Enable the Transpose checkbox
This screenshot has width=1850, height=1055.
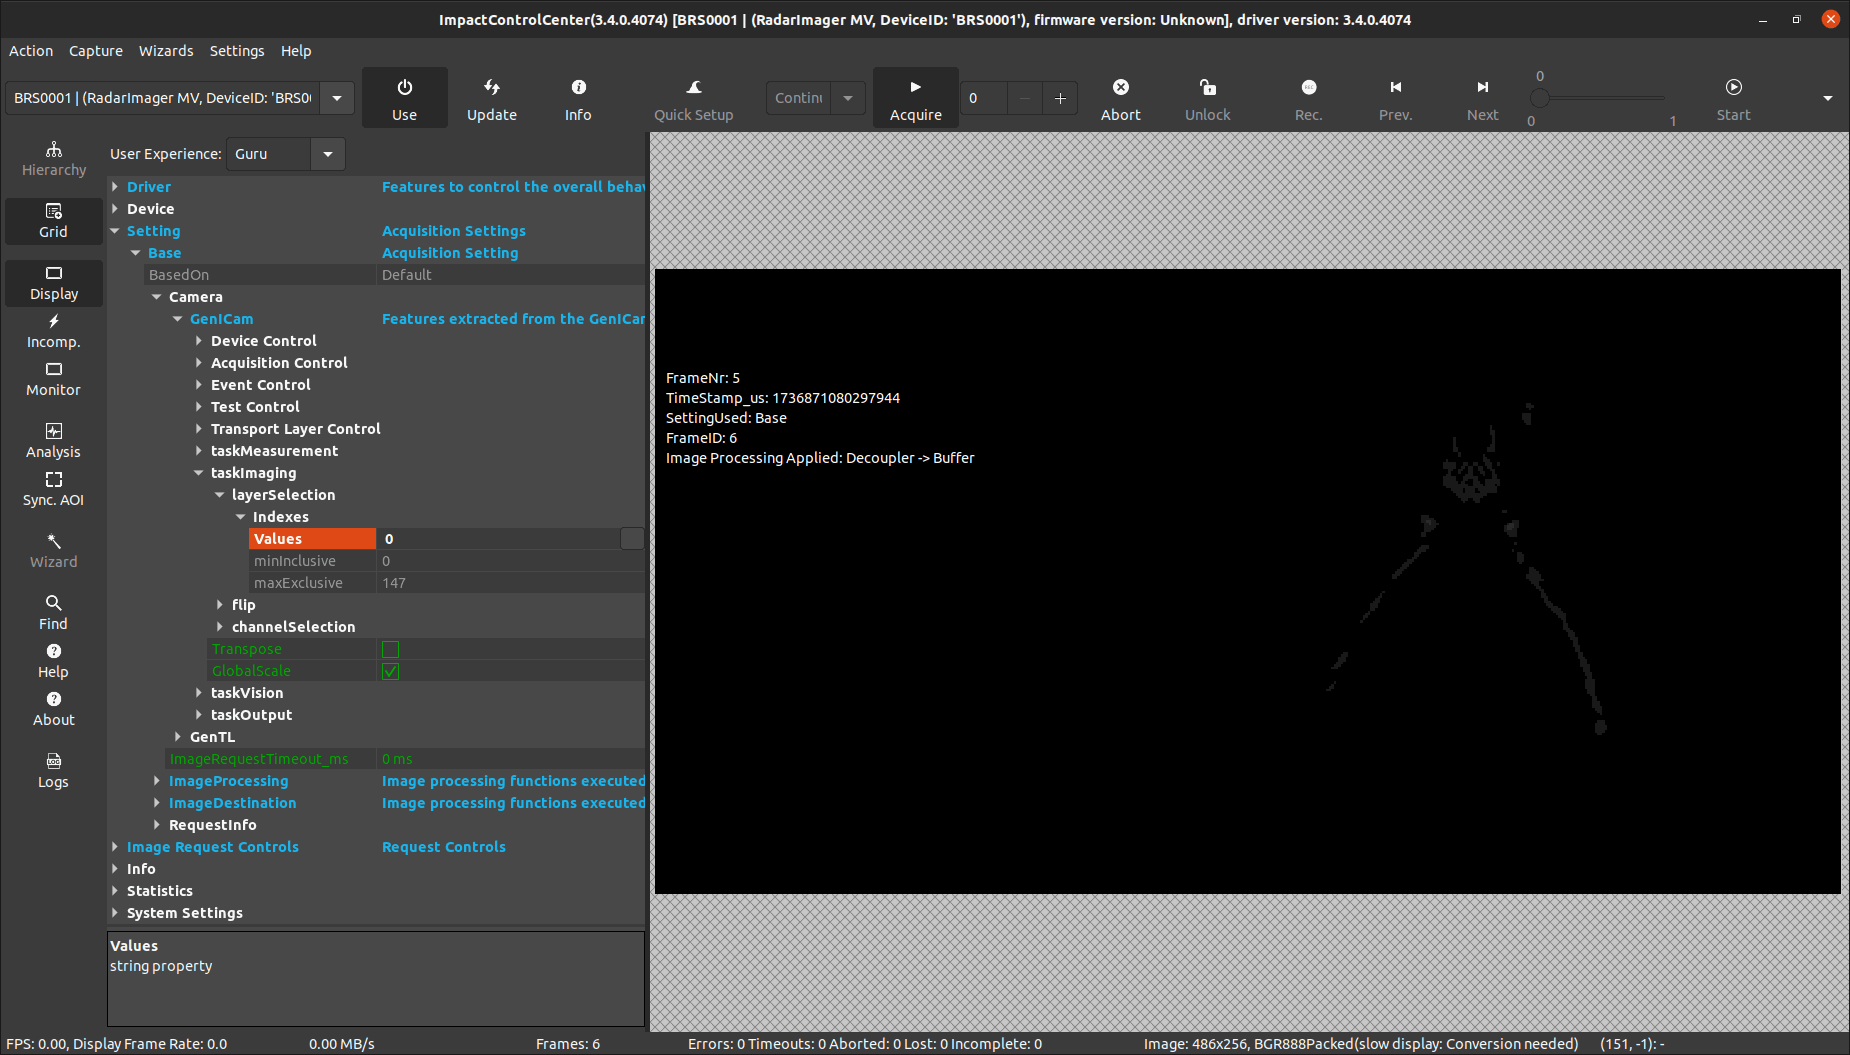pos(391,649)
